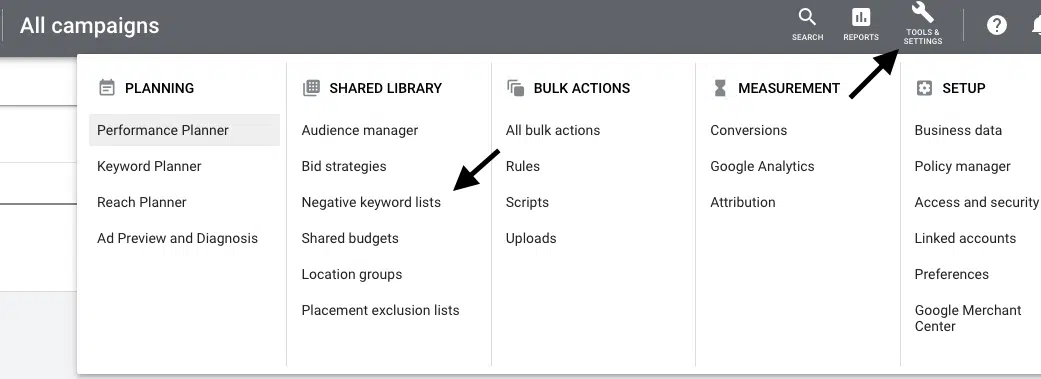This screenshot has width=1041, height=379.
Task: Click the Measurement hourglass icon
Action: [x=720, y=88]
